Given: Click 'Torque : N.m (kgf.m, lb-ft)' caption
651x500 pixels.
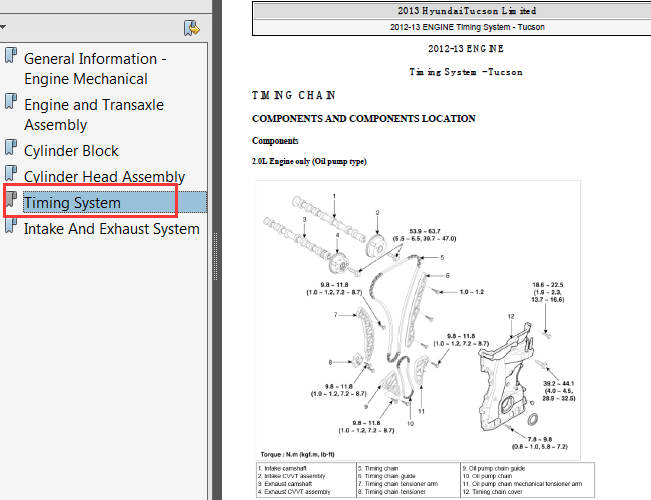Looking at the screenshot, I should [297, 454].
